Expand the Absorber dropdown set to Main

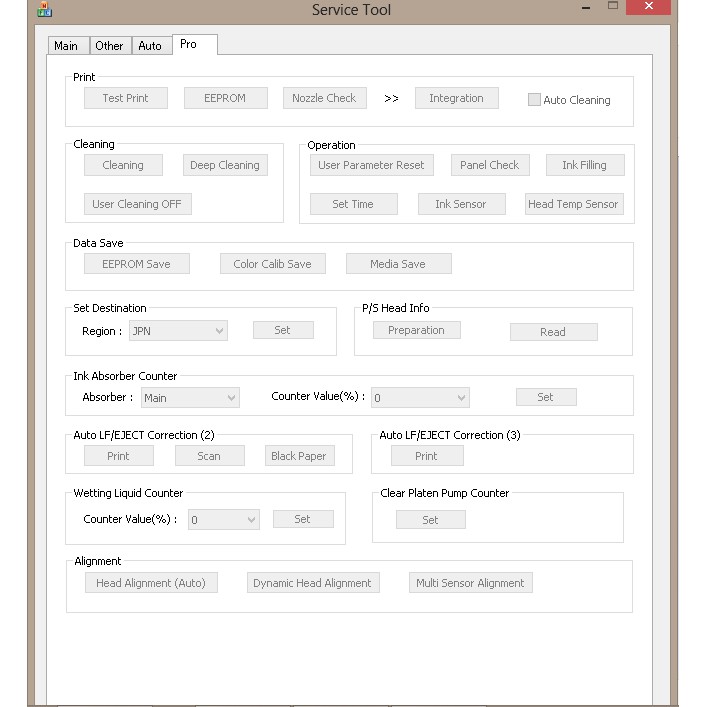coord(190,398)
